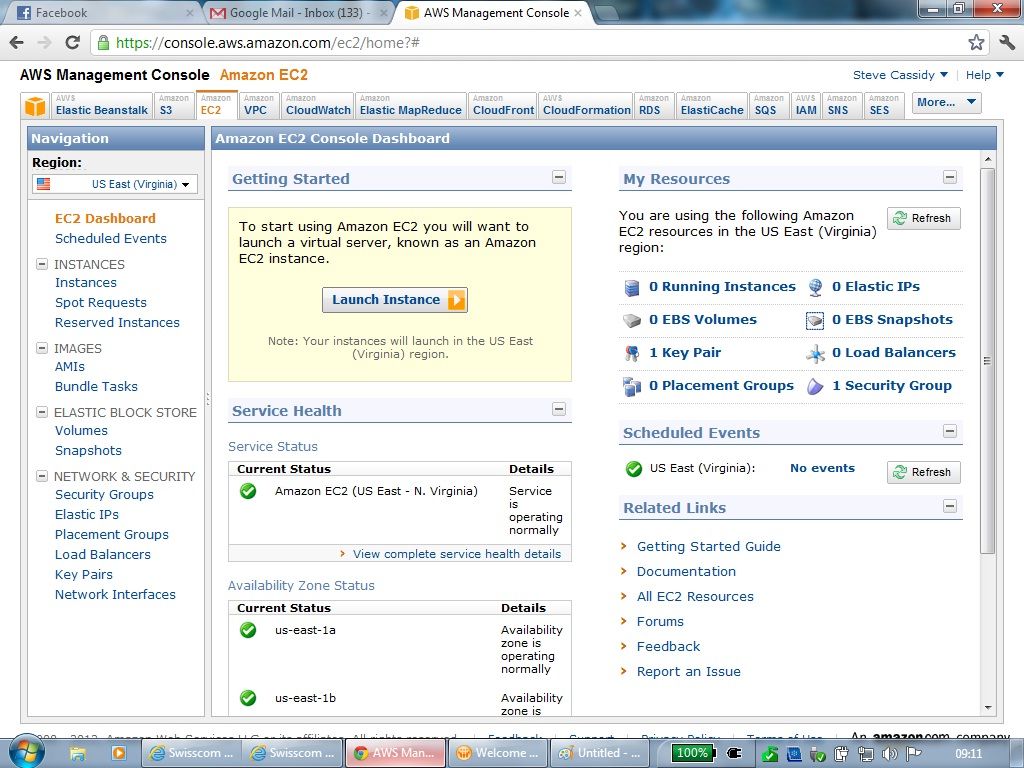Screen dimensions: 1024x768
Task: Click the volume speaker tray icon
Action: (x=889, y=754)
